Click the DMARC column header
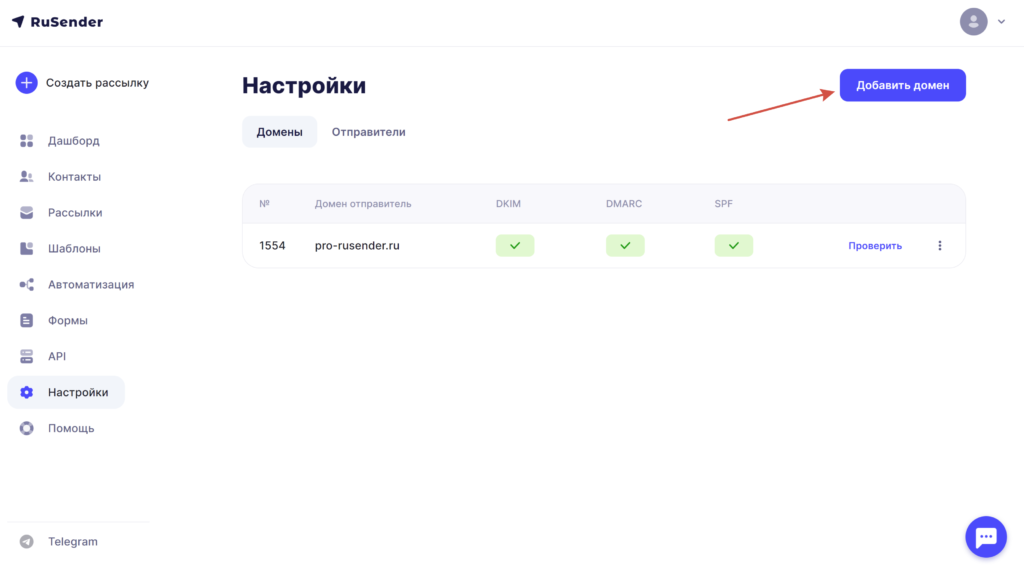 pos(624,204)
